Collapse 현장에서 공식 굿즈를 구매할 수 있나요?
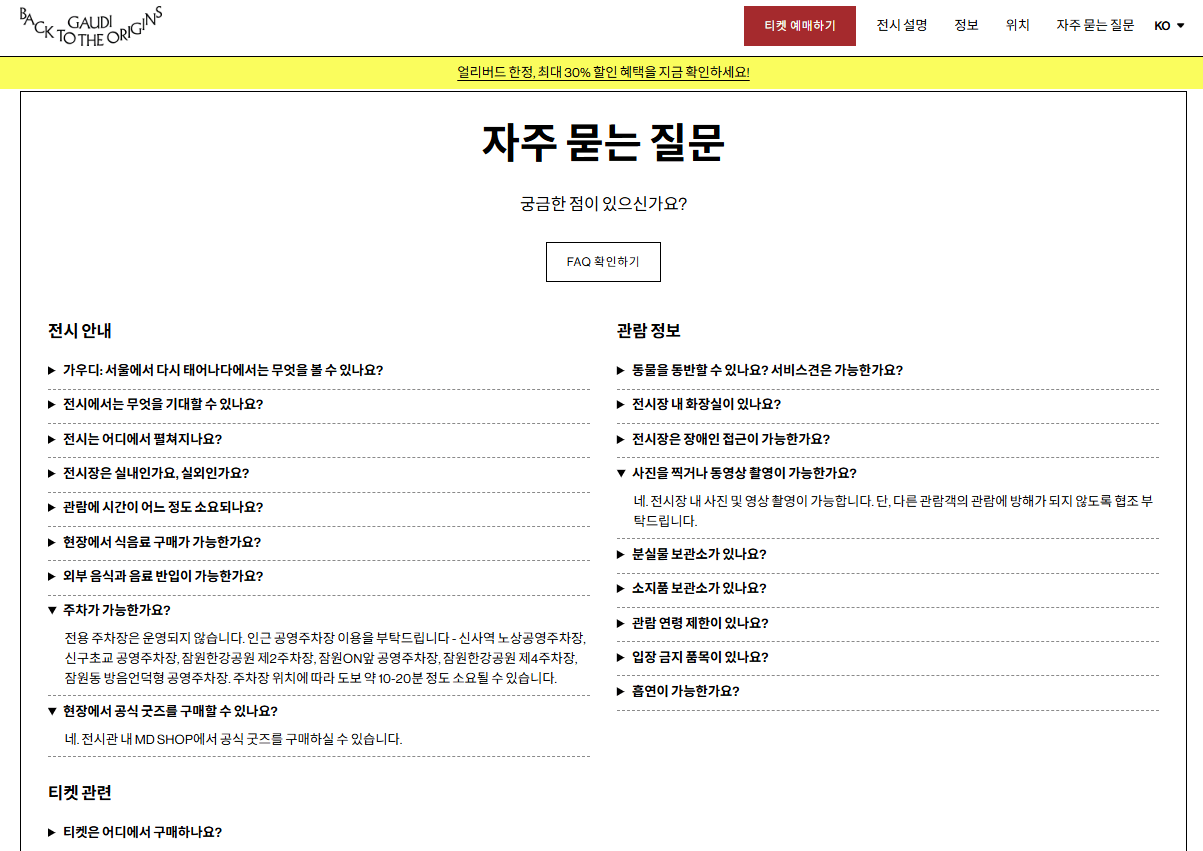Viewport: 1203px width, 851px height. [x=319, y=711]
